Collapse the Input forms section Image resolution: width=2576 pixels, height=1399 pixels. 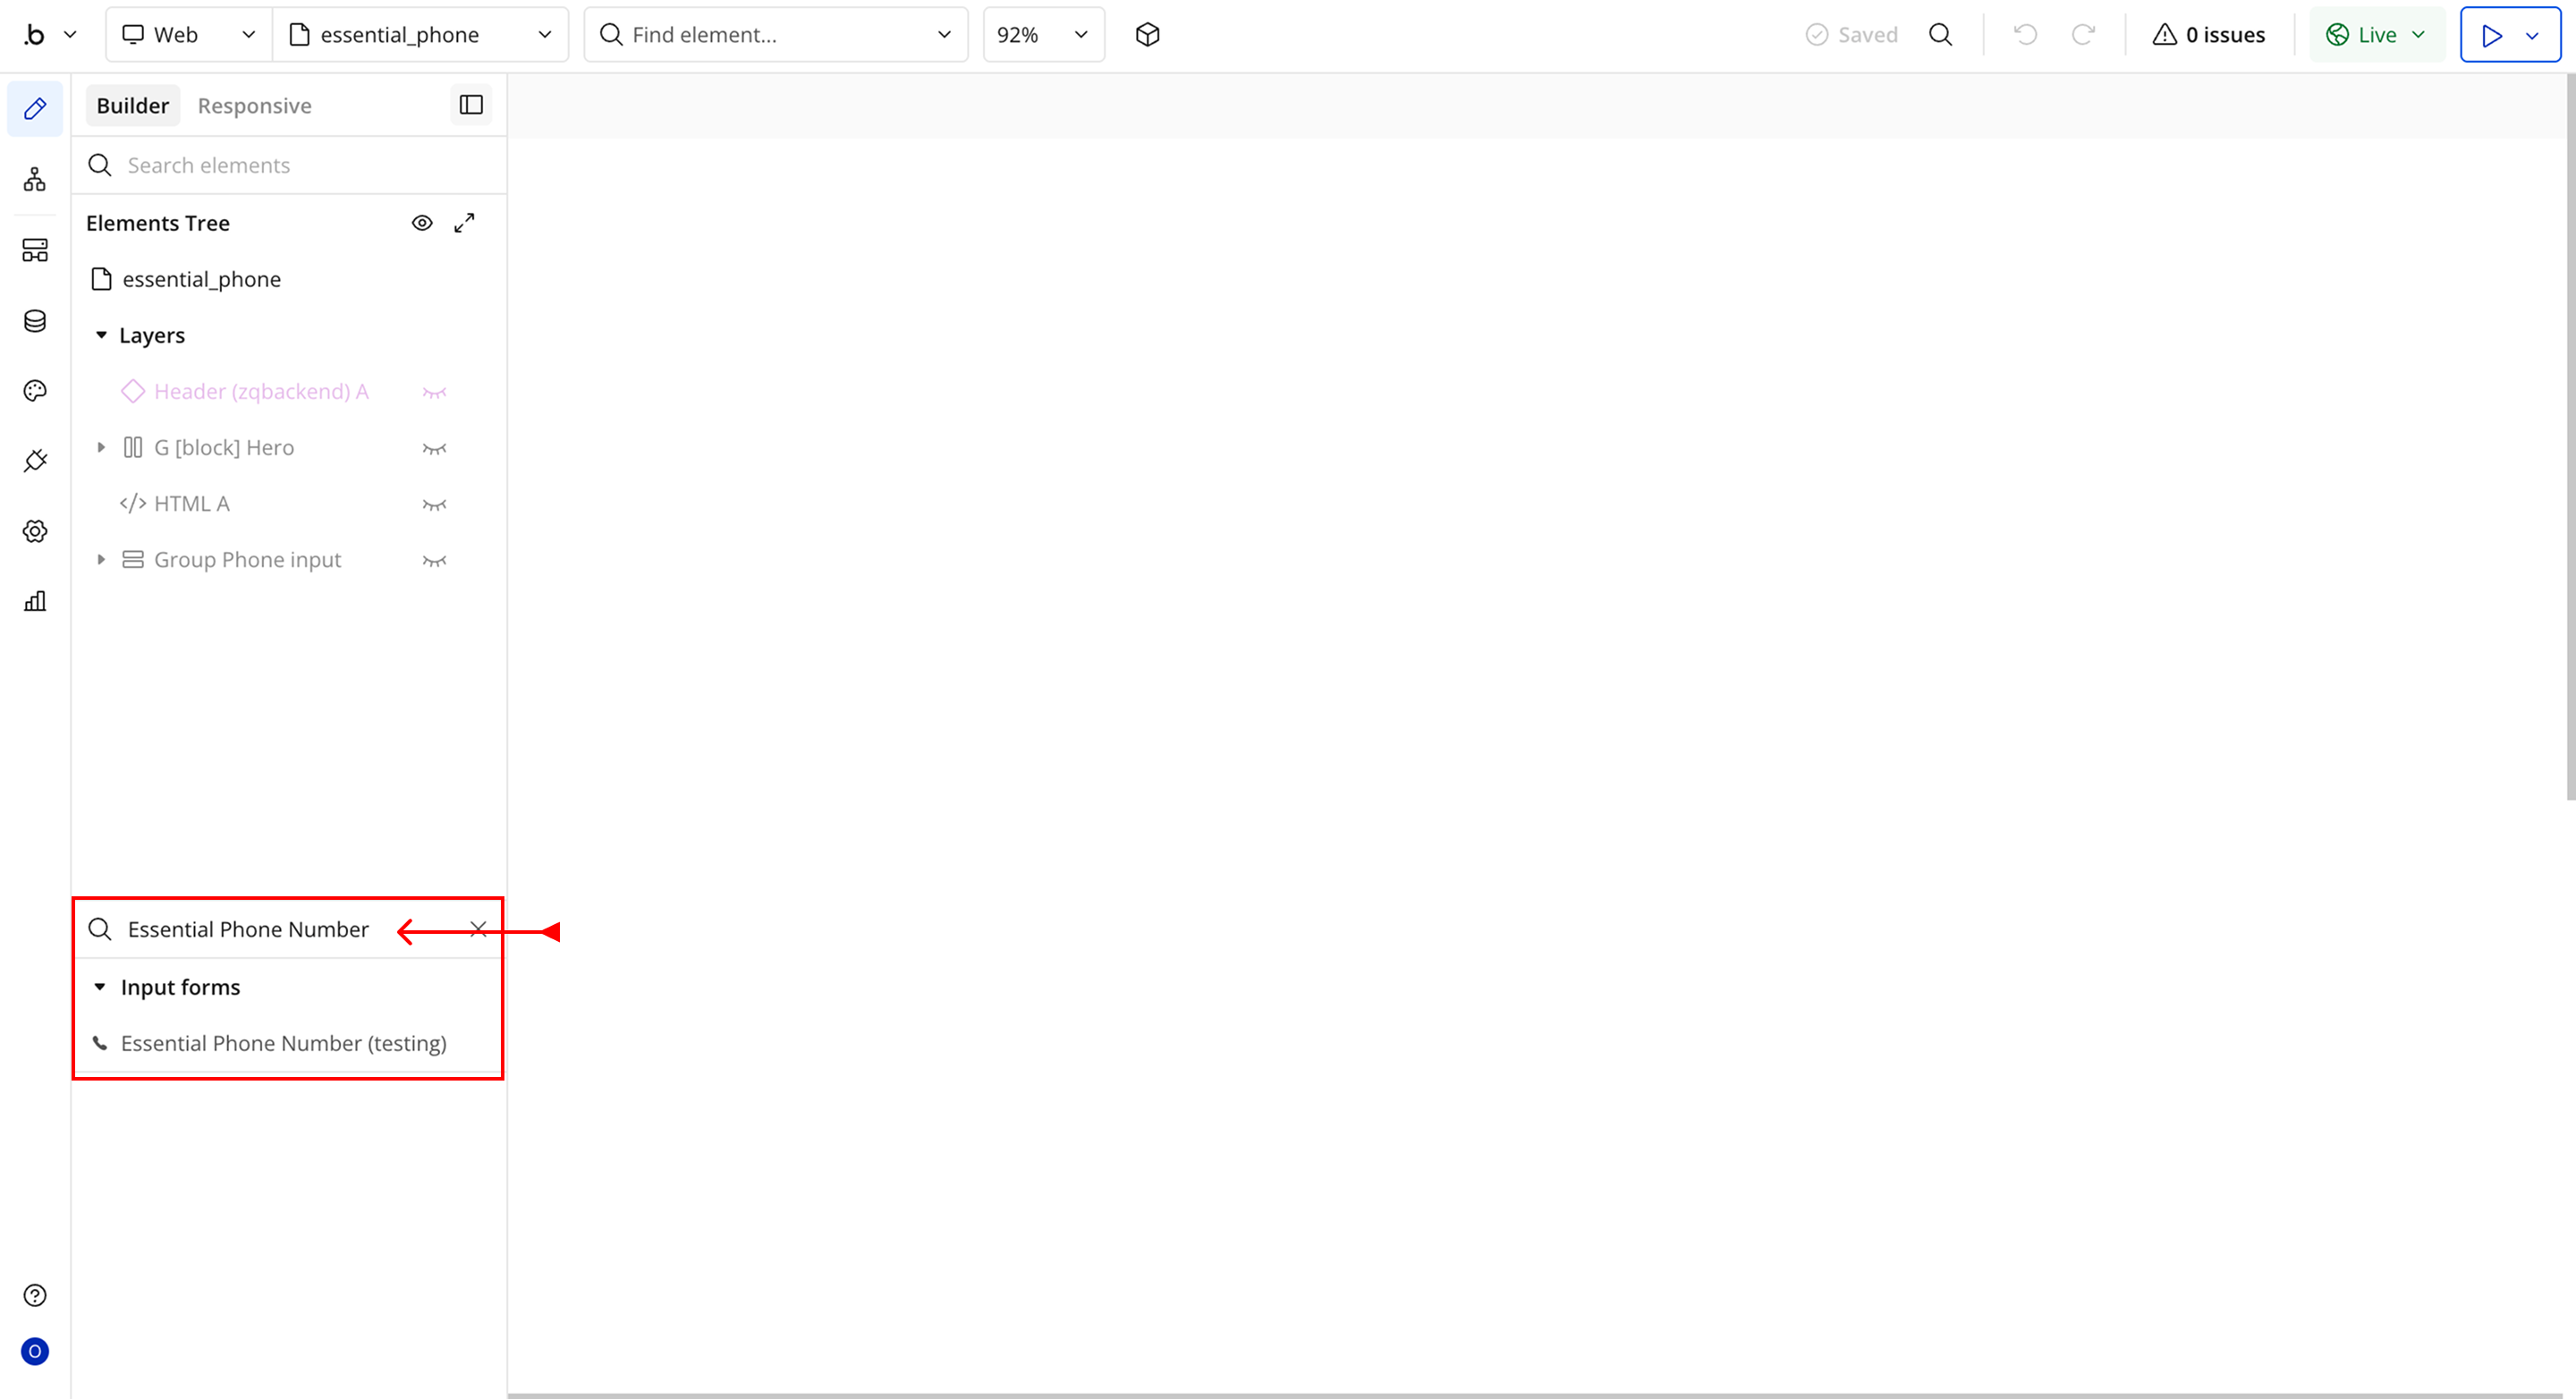[100, 987]
